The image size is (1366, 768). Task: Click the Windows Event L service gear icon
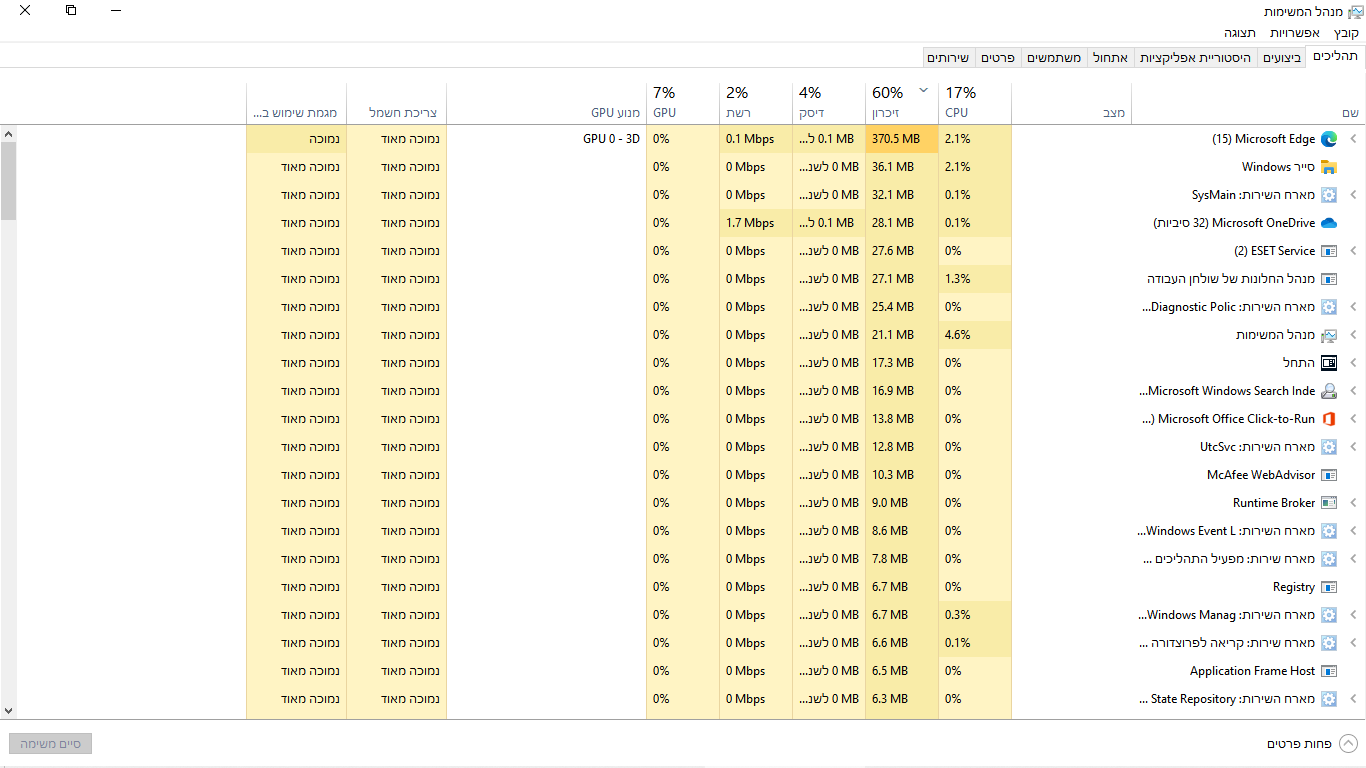click(x=1329, y=531)
